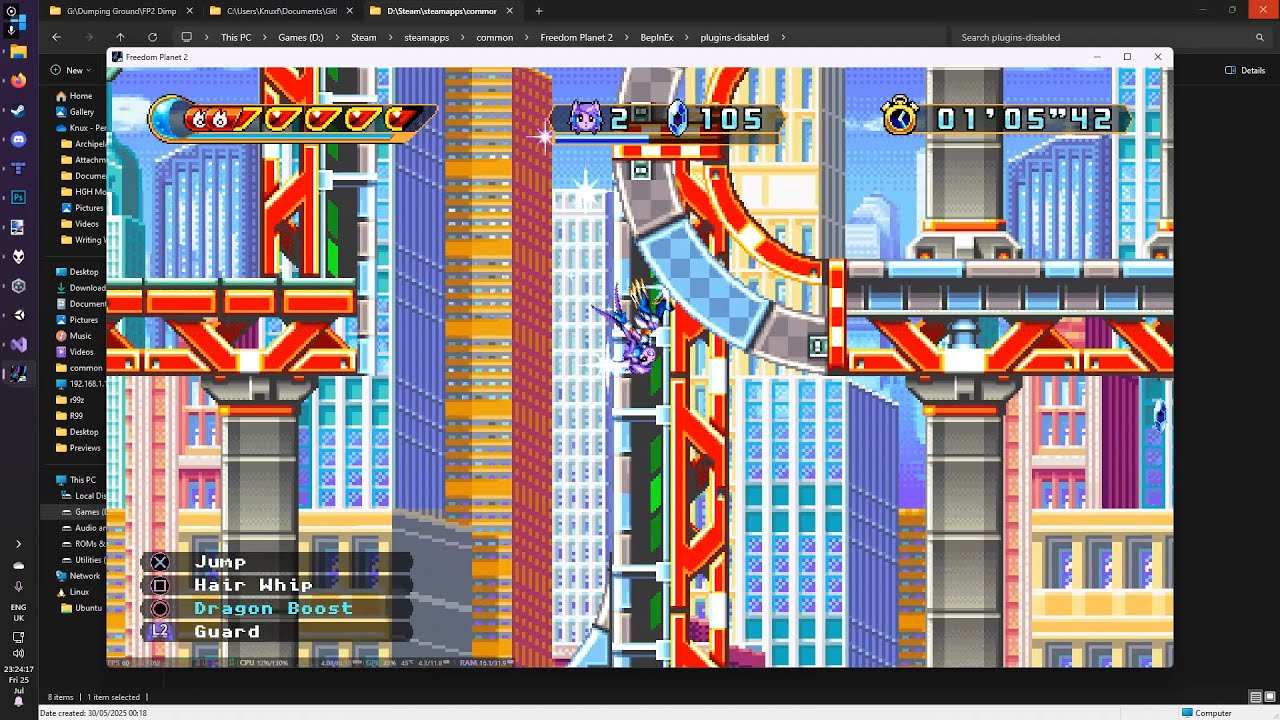Add a new File Explorer tab

(539, 11)
